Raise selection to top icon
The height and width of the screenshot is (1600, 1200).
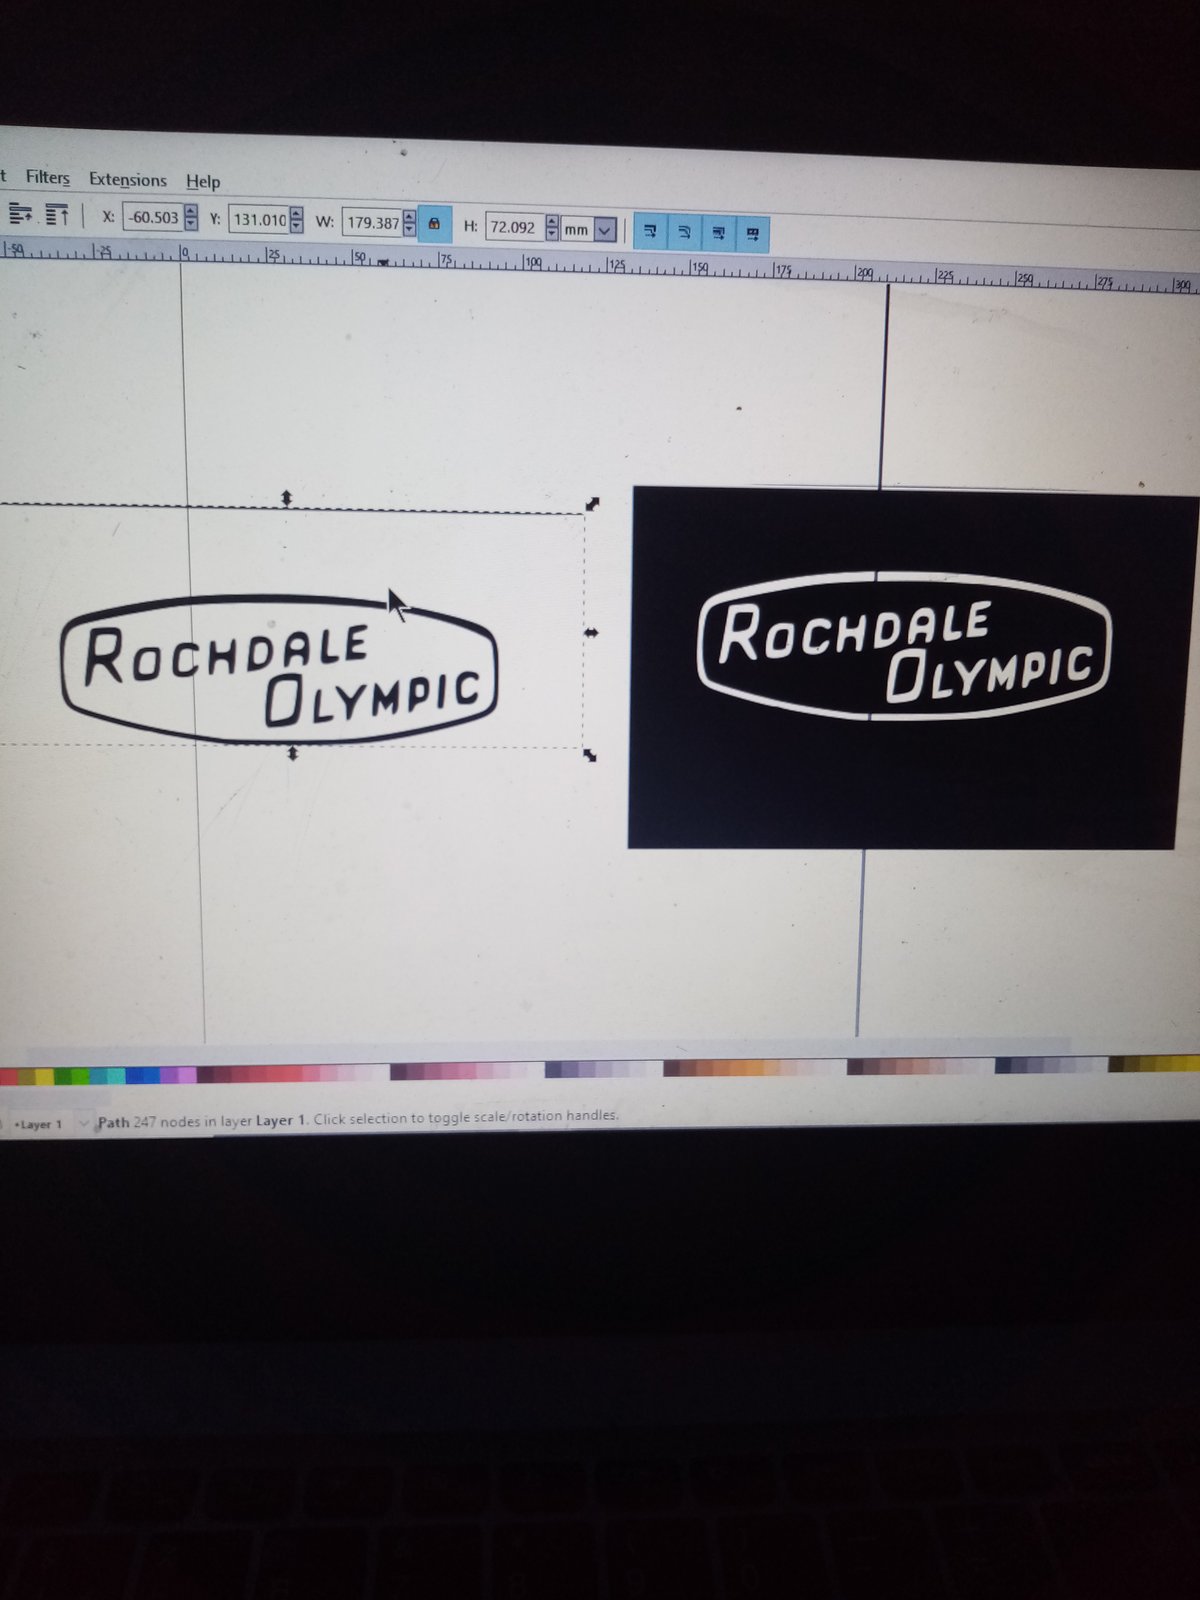(57, 214)
